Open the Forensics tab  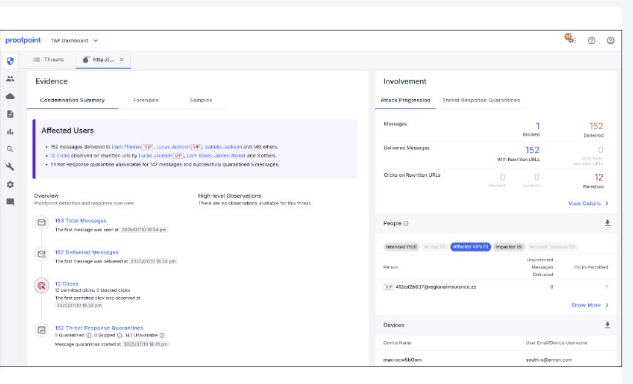[x=146, y=100]
